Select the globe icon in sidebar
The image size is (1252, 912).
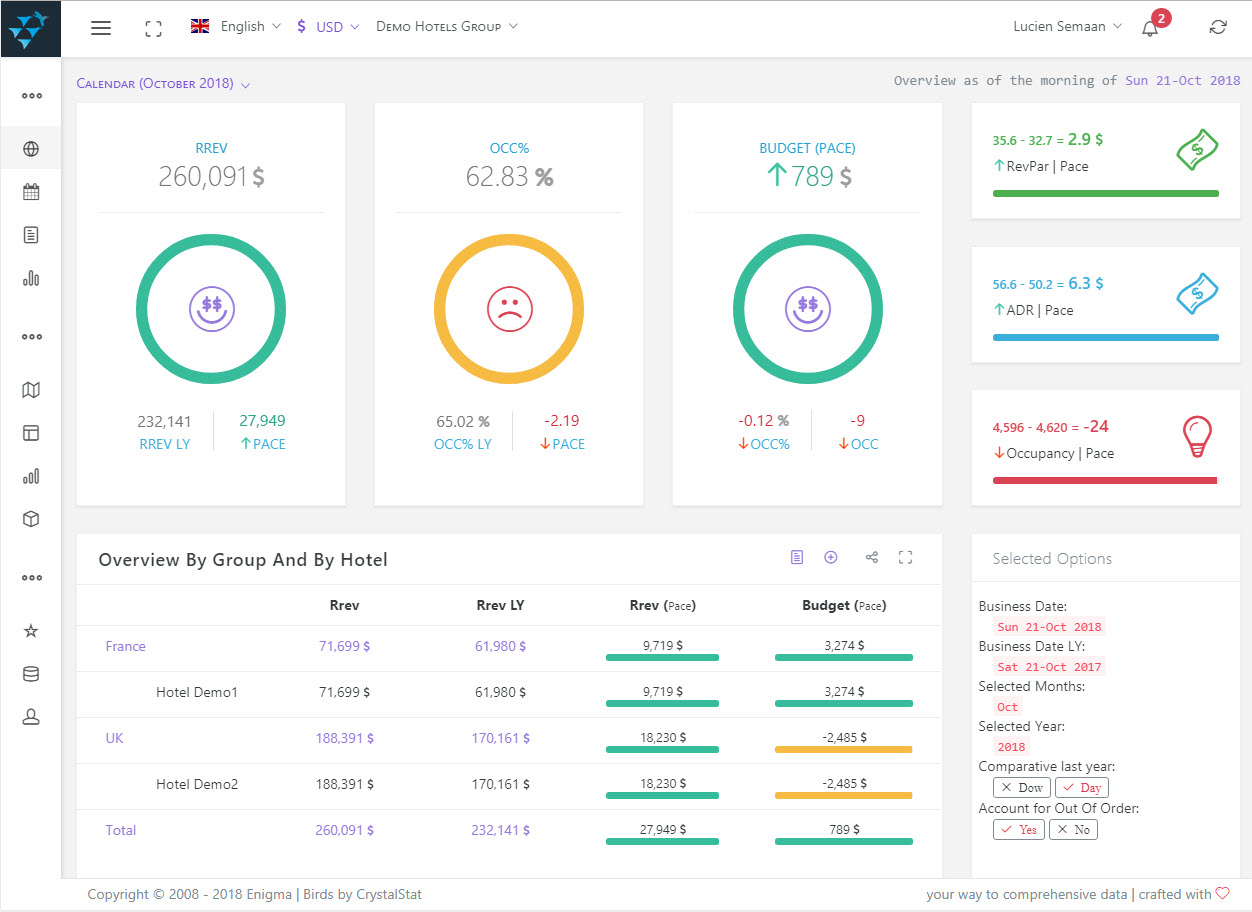31,149
